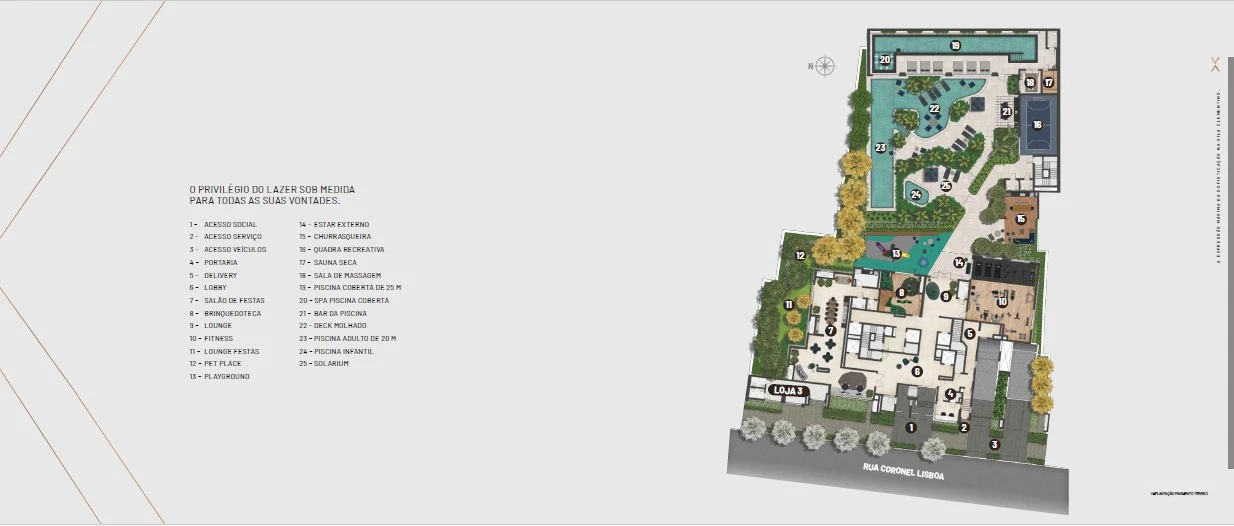Image resolution: width=1234 pixels, height=526 pixels.
Task: Click the Rua Coronel Lisboa street label
Action: (902, 475)
